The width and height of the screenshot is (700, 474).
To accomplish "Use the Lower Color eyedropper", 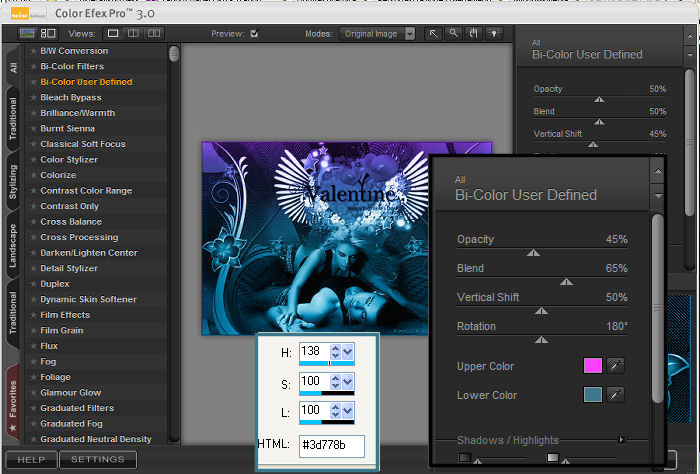I will pos(615,395).
